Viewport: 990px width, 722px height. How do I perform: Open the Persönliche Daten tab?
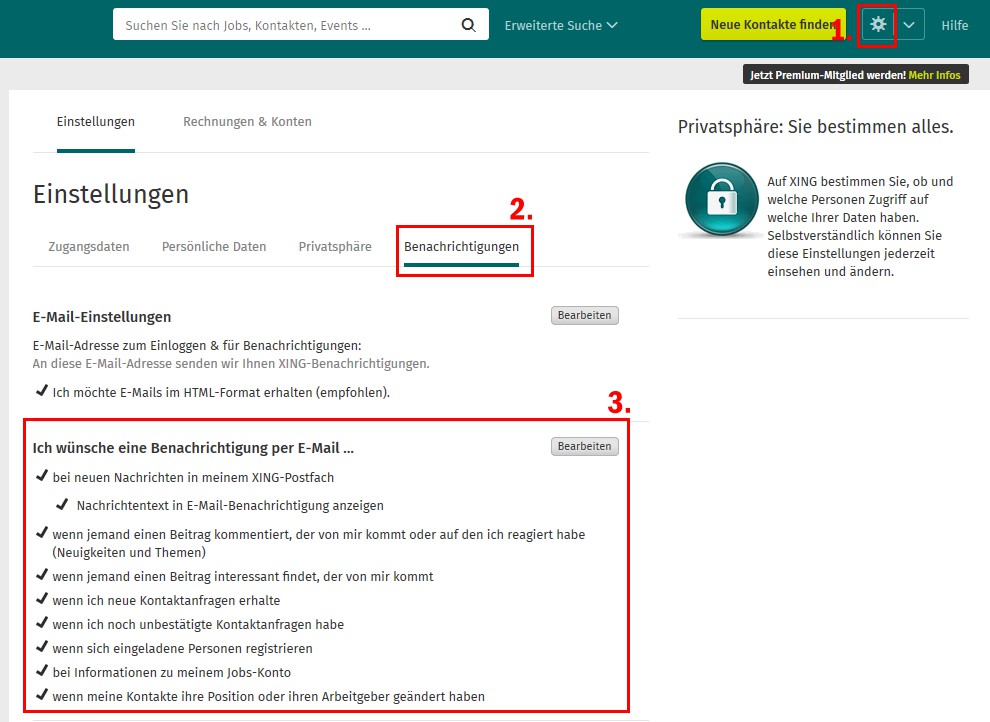214,247
